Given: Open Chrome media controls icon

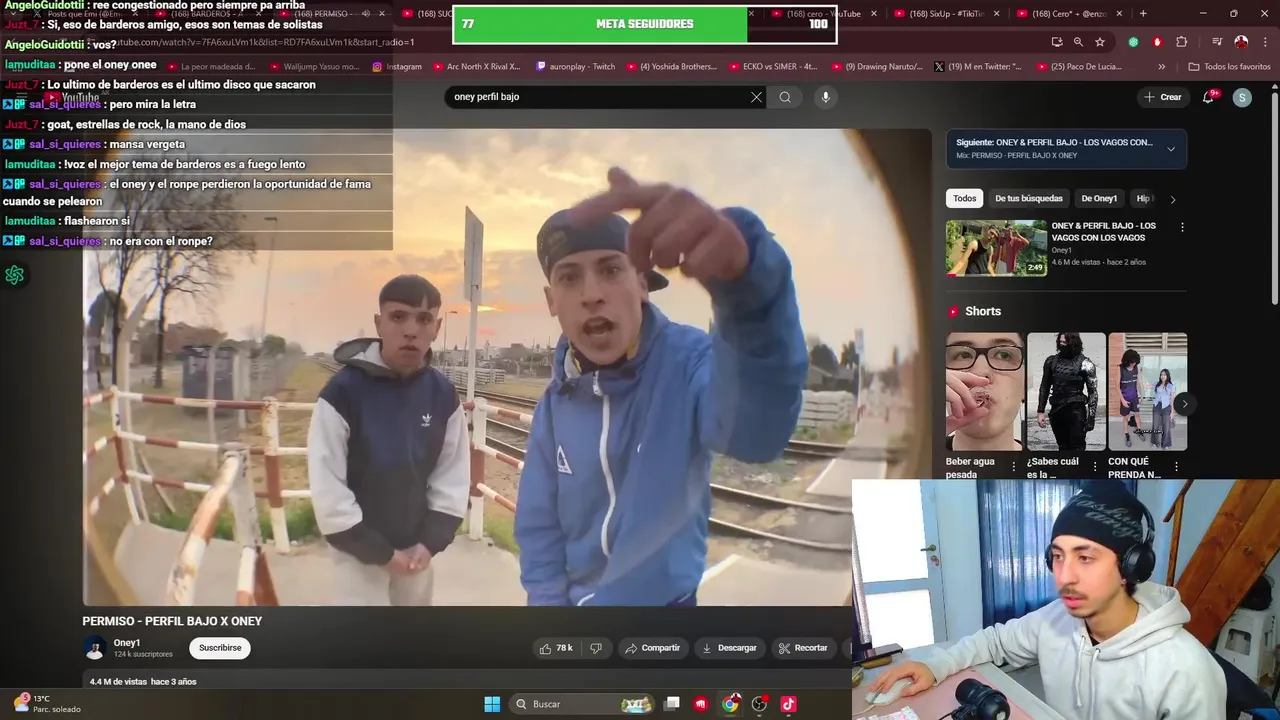Looking at the screenshot, I should pos(1217,42).
